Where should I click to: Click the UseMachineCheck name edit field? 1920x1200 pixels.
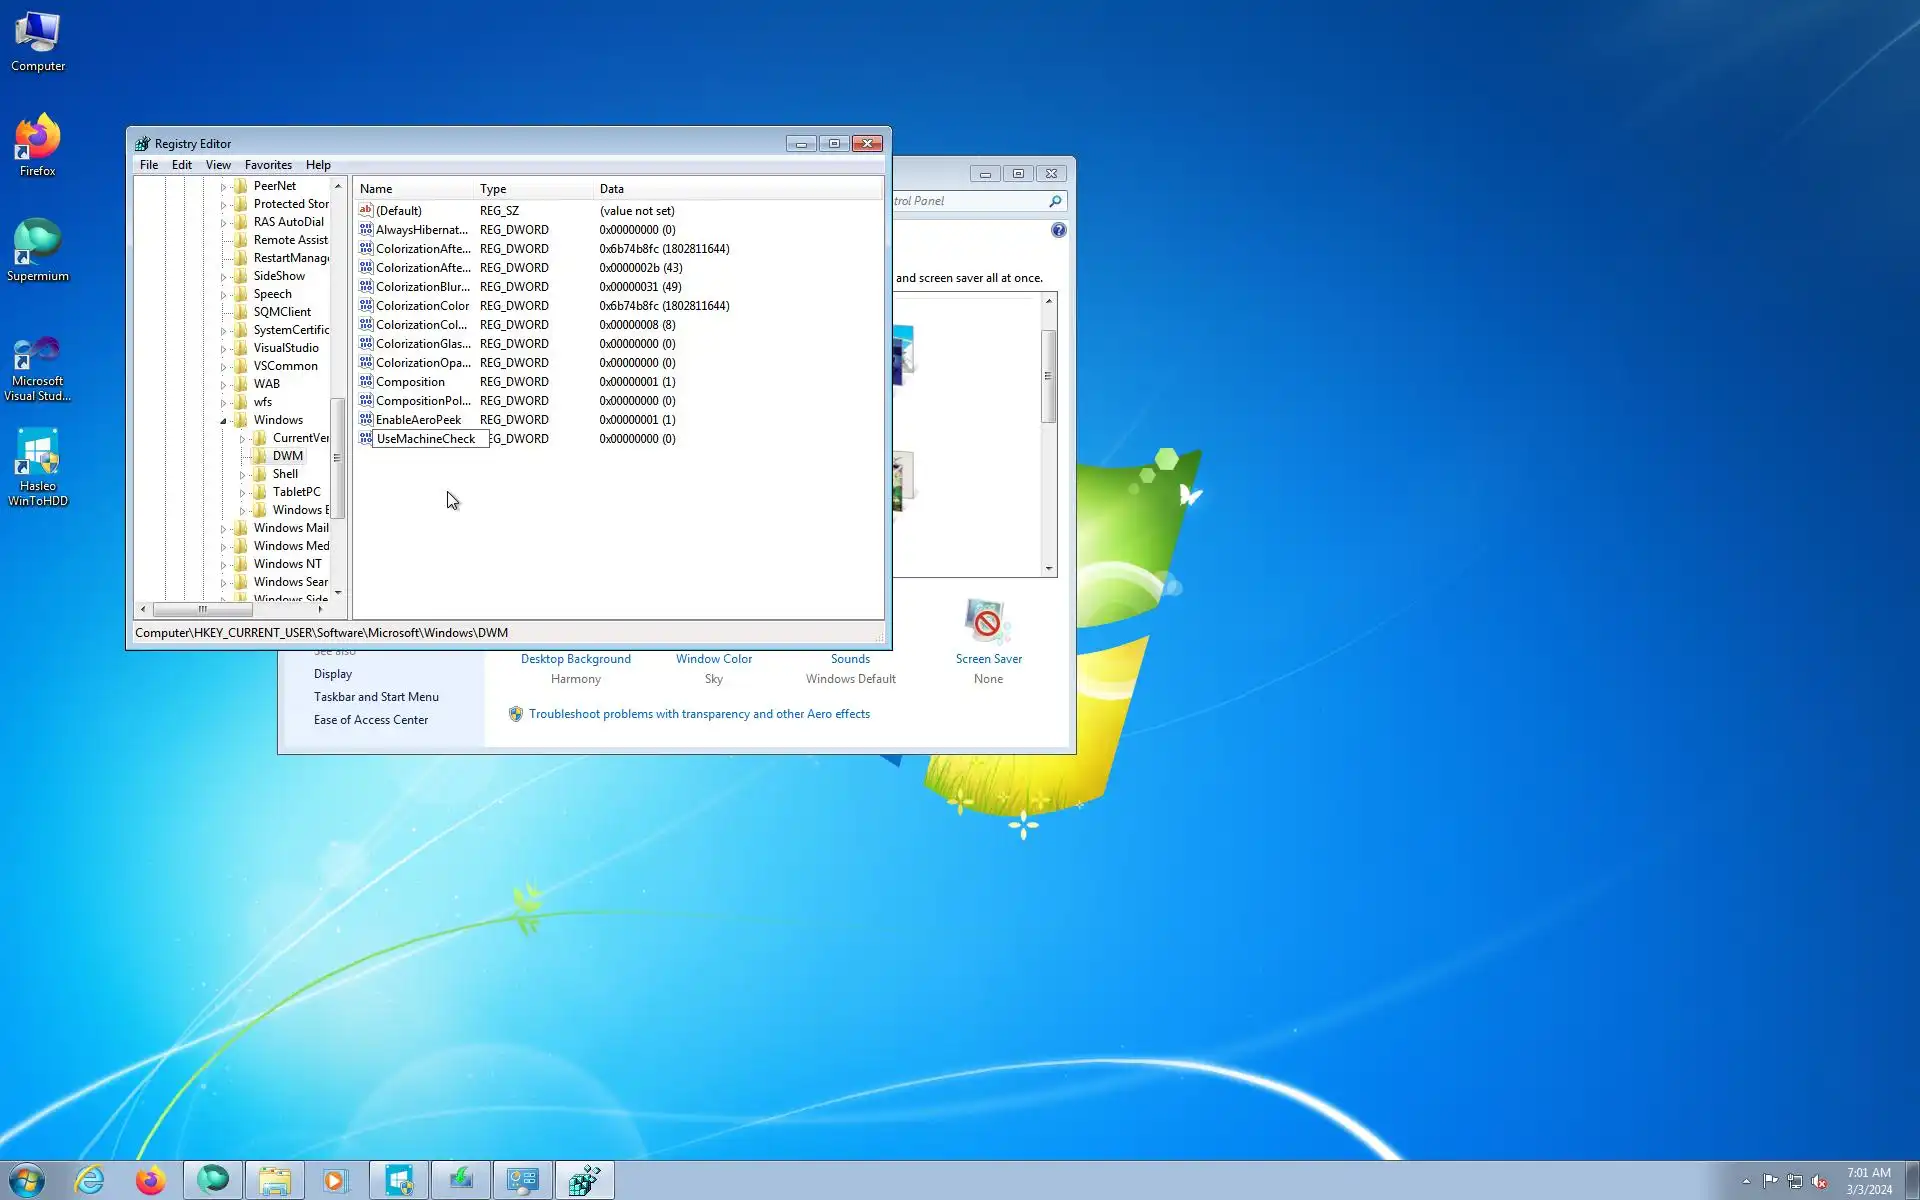tap(430, 439)
